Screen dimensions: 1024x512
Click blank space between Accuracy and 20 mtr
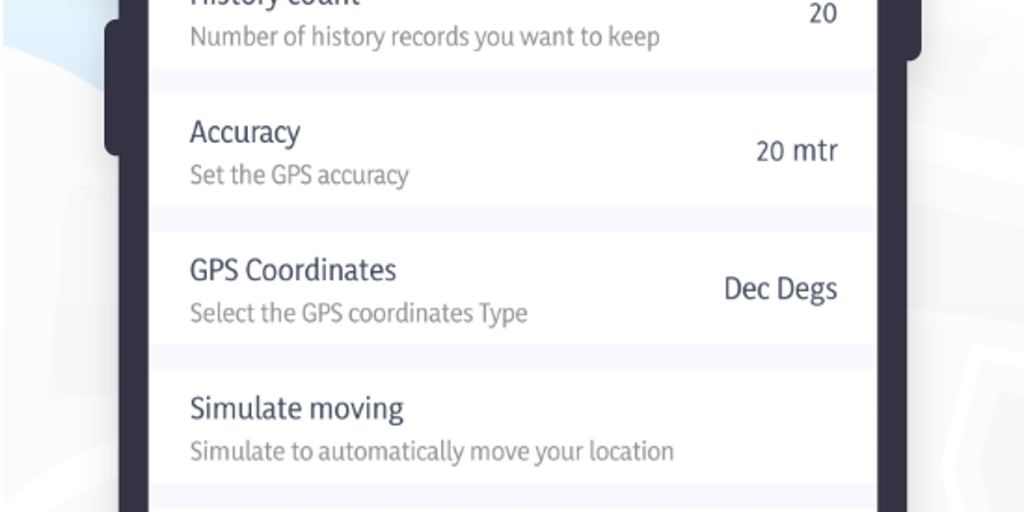pyautogui.click(x=560, y=151)
